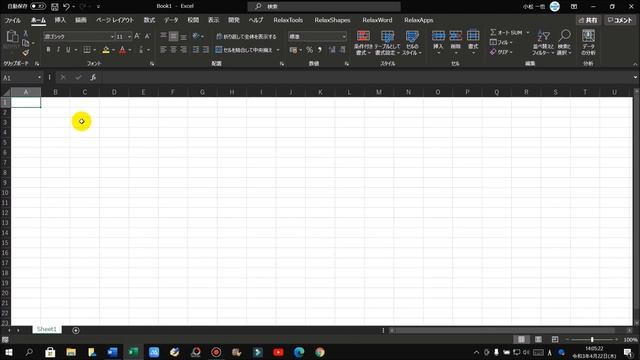Select column D header
Screen dimensions: 640x360
coord(114,92)
